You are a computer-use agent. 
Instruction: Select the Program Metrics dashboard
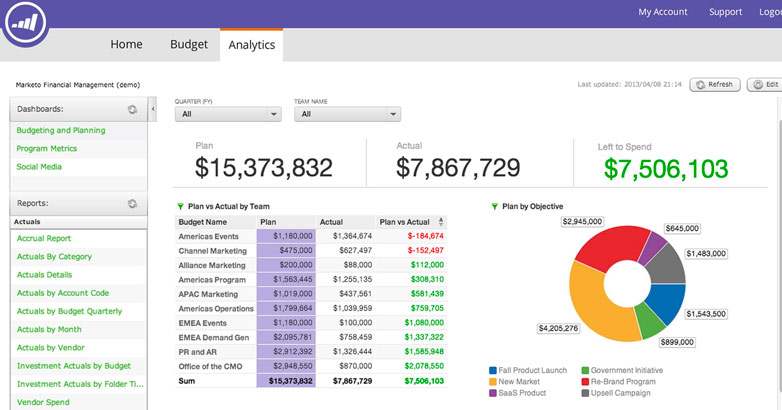47,149
